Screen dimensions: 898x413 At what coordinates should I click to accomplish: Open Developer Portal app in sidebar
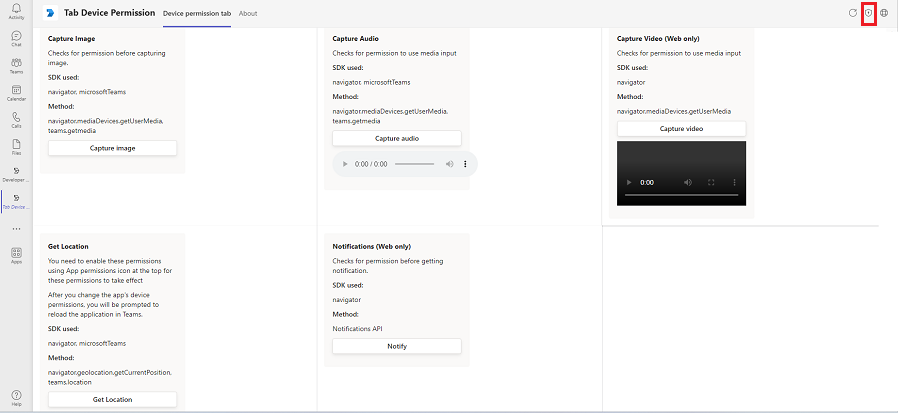(x=16, y=174)
